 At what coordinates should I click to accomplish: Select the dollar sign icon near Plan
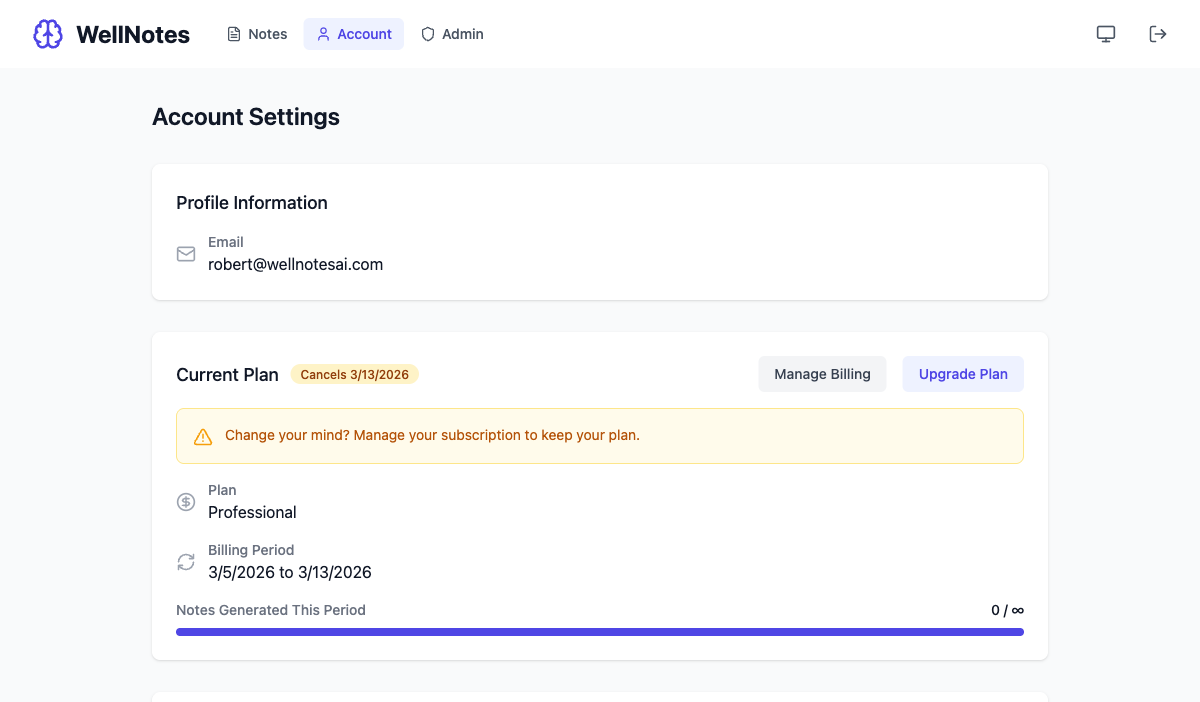(186, 501)
